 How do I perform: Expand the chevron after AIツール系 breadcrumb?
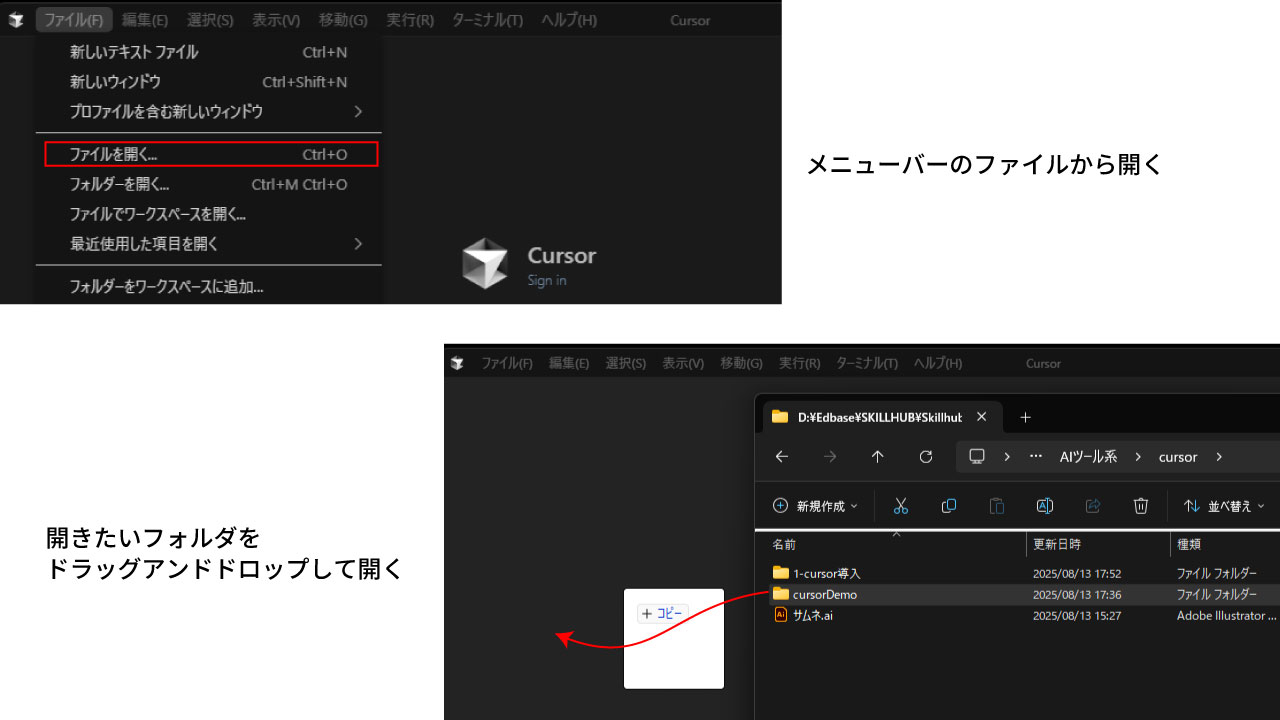tap(1138, 456)
